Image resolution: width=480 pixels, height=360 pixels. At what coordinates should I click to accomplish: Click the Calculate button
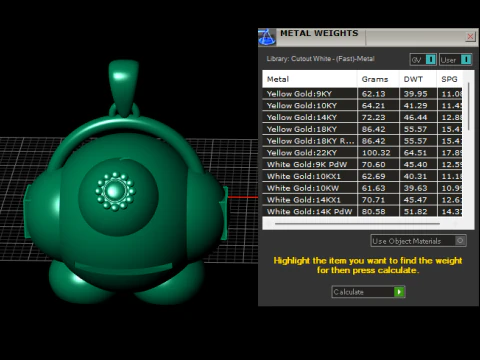[x=368, y=292]
